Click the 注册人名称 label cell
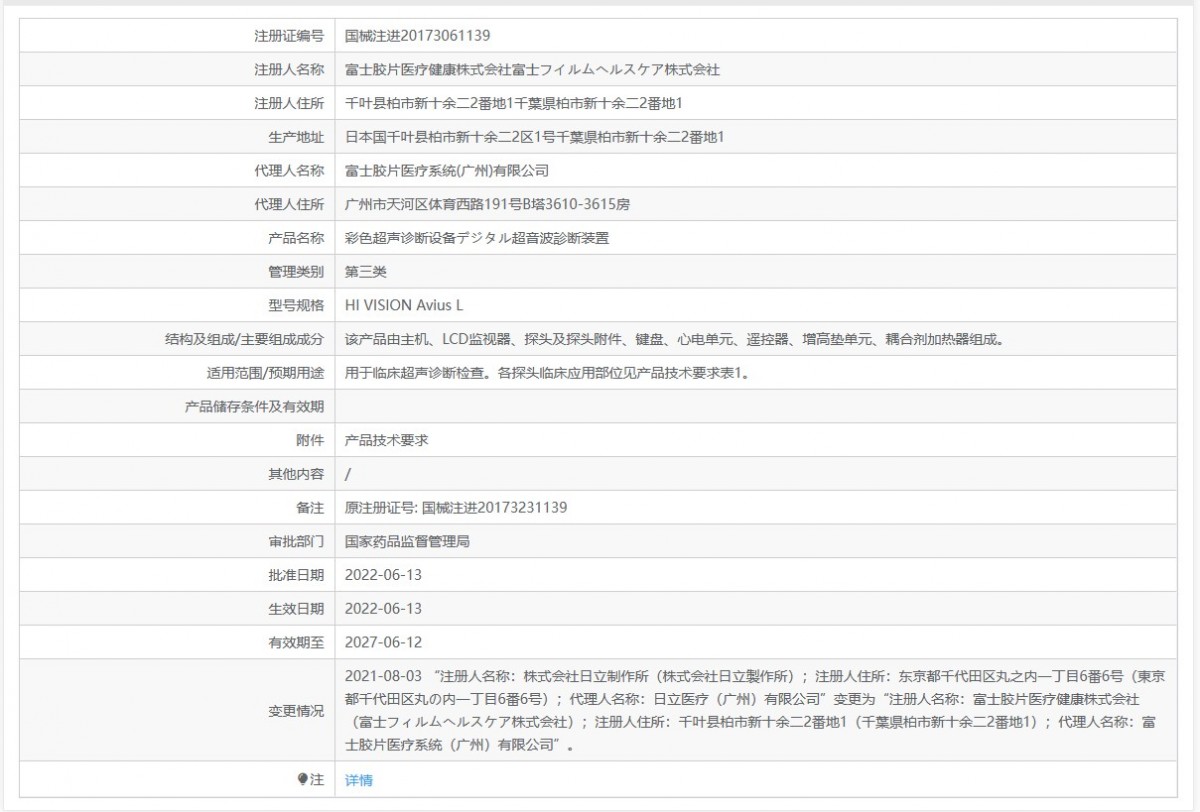The height and width of the screenshot is (812, 1200). tap(178, 69)
